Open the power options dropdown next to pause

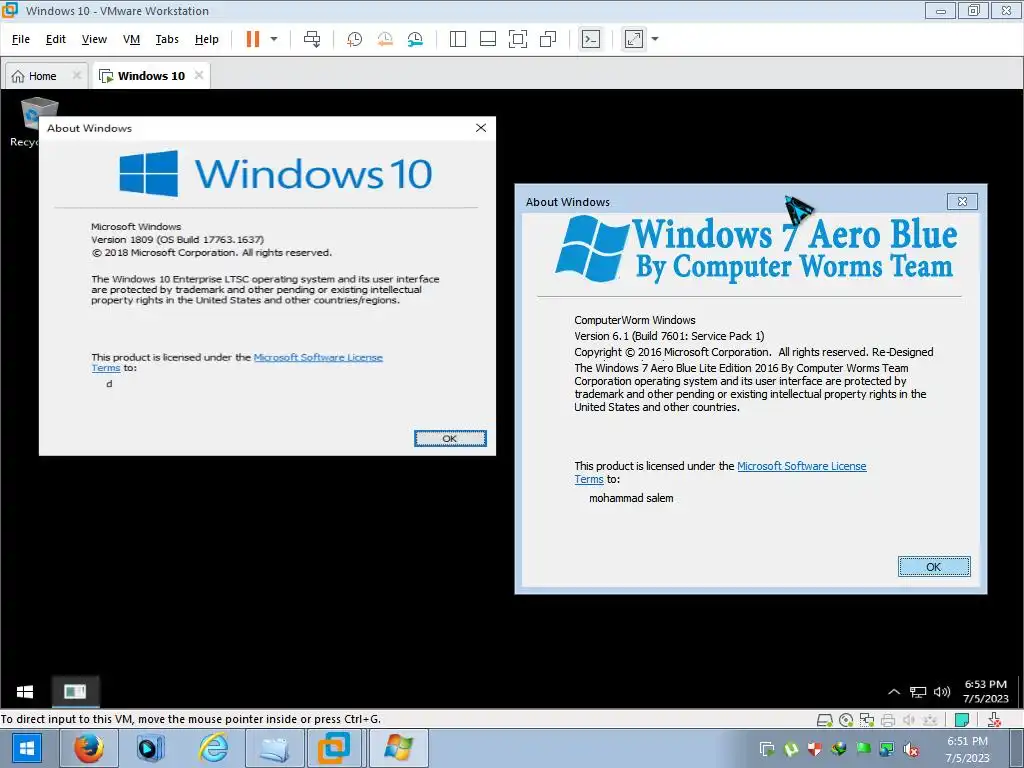274,39
